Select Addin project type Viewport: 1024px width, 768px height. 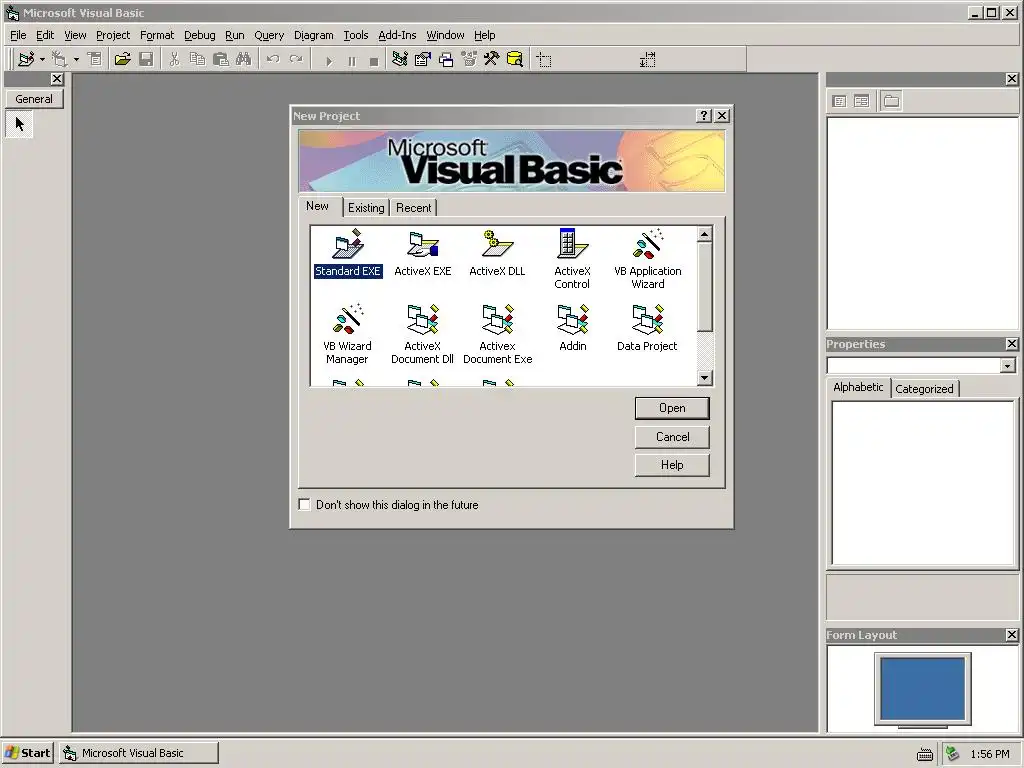click(x=573, y=328)
